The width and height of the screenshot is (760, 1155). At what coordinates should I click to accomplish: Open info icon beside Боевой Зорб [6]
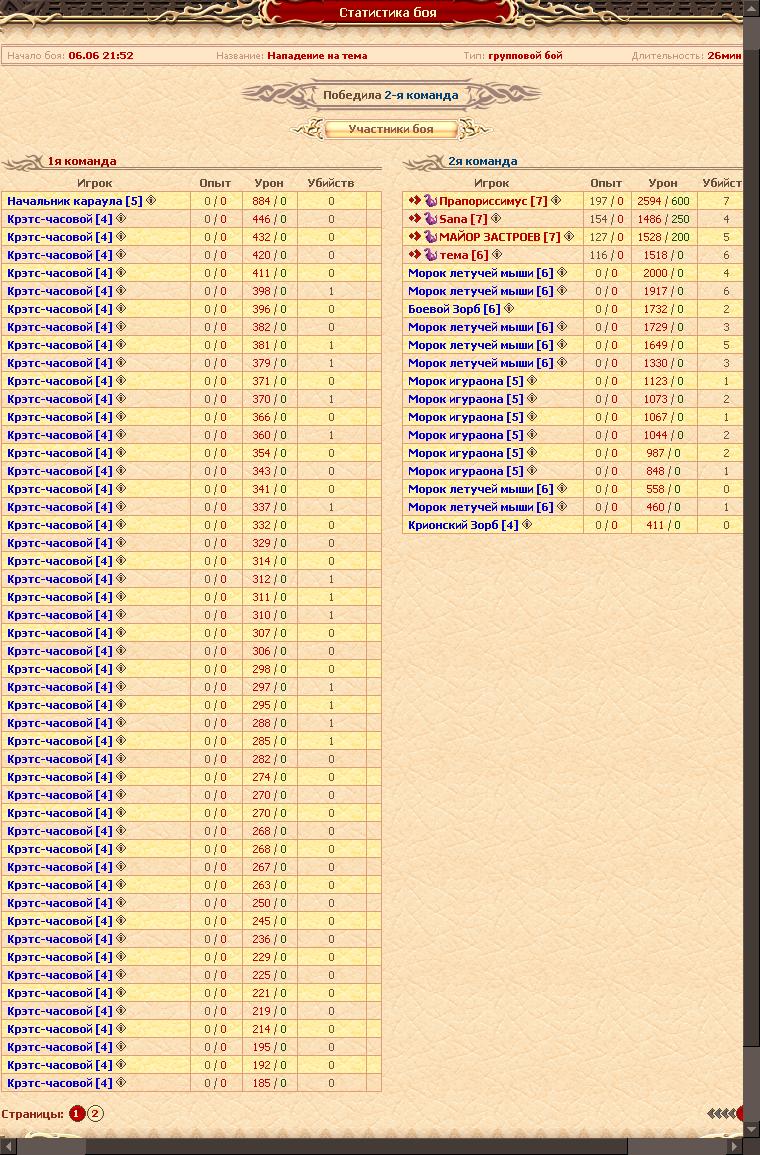pos(509,309)
